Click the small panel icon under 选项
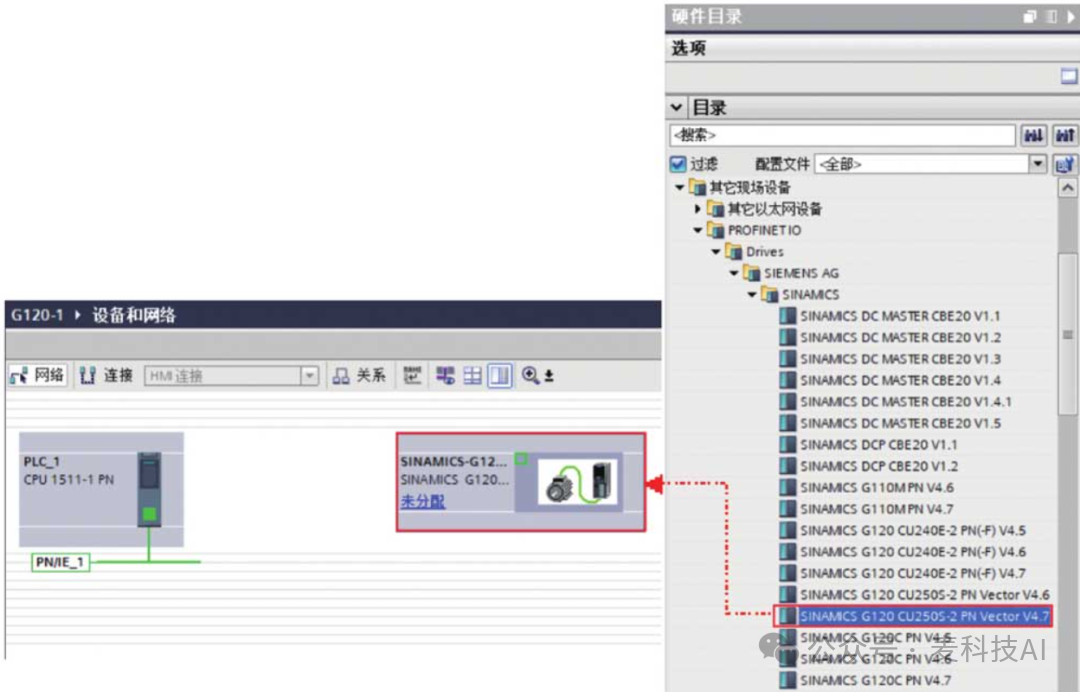Viewport: 1080px width, 692px height. tap(1068, 76)
